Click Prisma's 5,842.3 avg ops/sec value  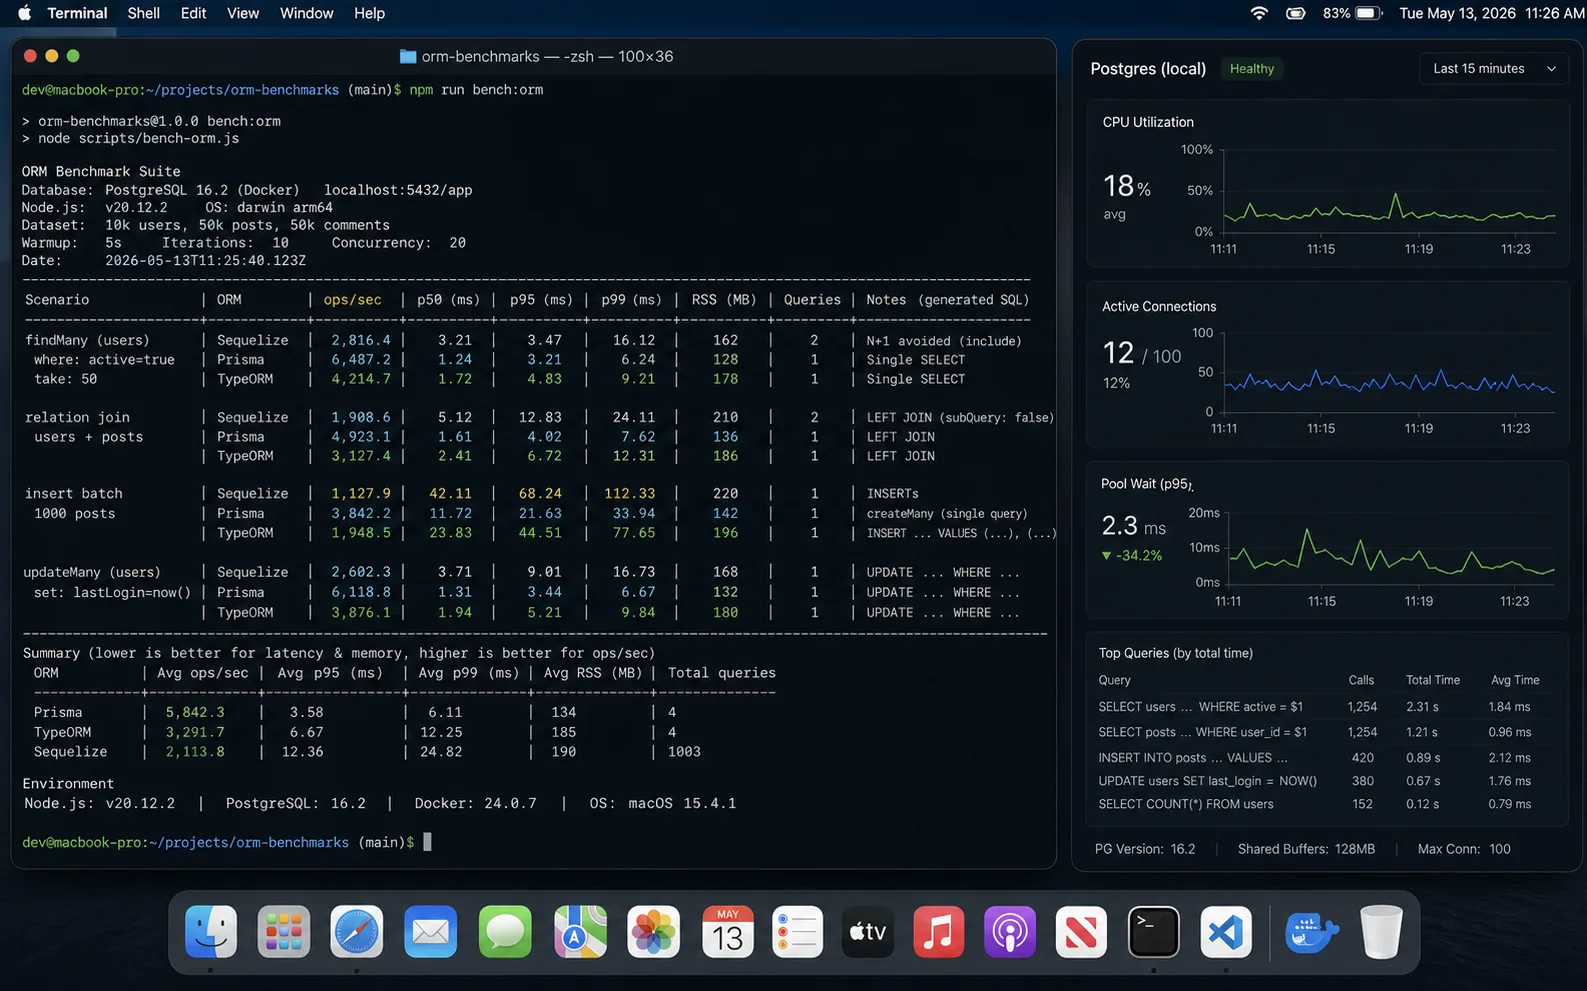(195, 712)
